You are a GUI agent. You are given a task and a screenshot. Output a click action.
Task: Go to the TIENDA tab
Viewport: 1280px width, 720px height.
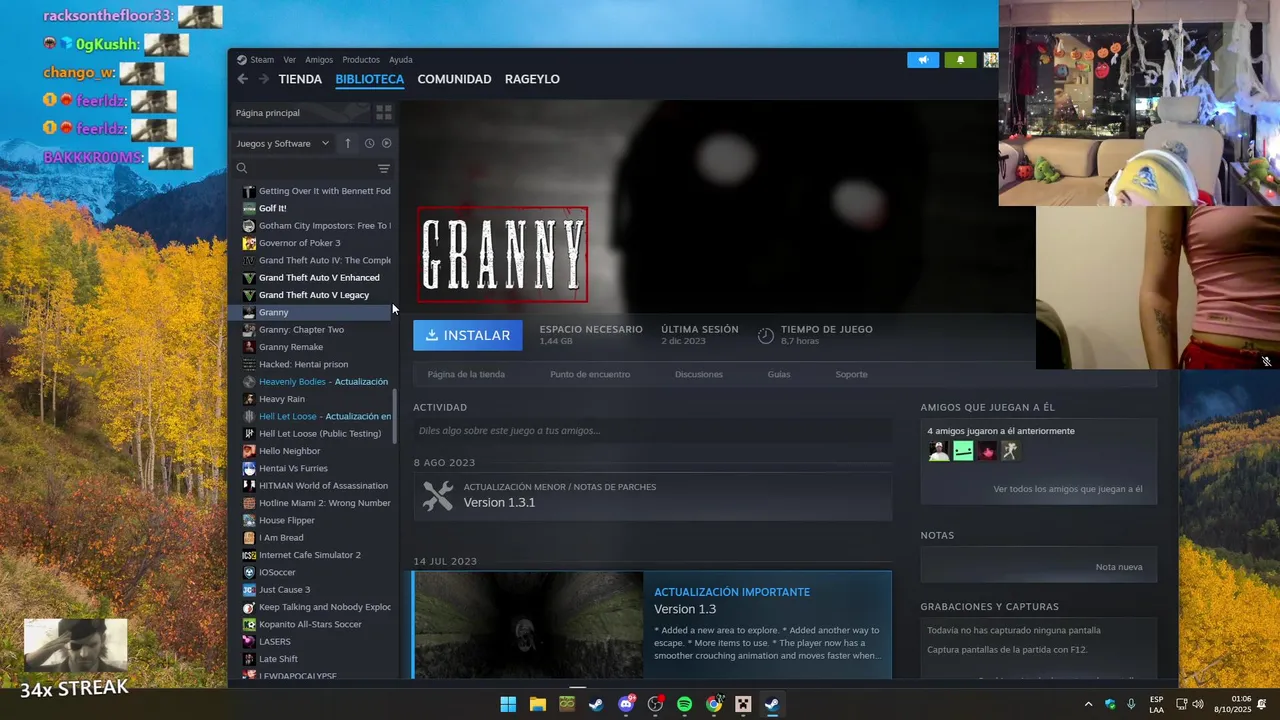click(x=300, y=79)
